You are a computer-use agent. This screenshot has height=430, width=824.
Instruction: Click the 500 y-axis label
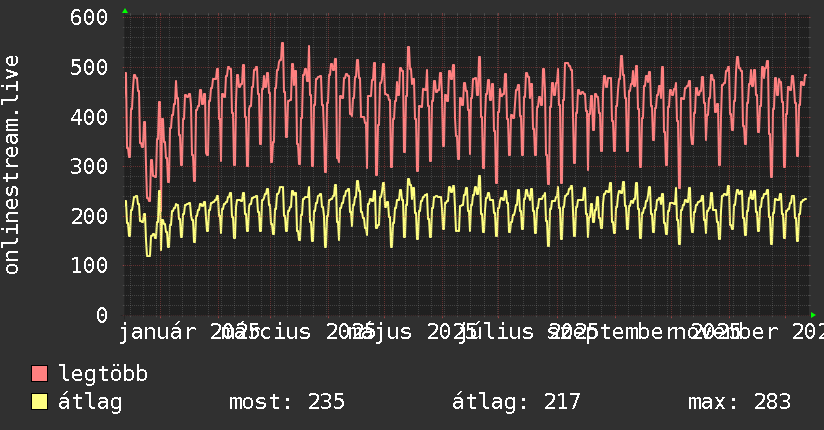pyautogui.click(x=89, y=67)
